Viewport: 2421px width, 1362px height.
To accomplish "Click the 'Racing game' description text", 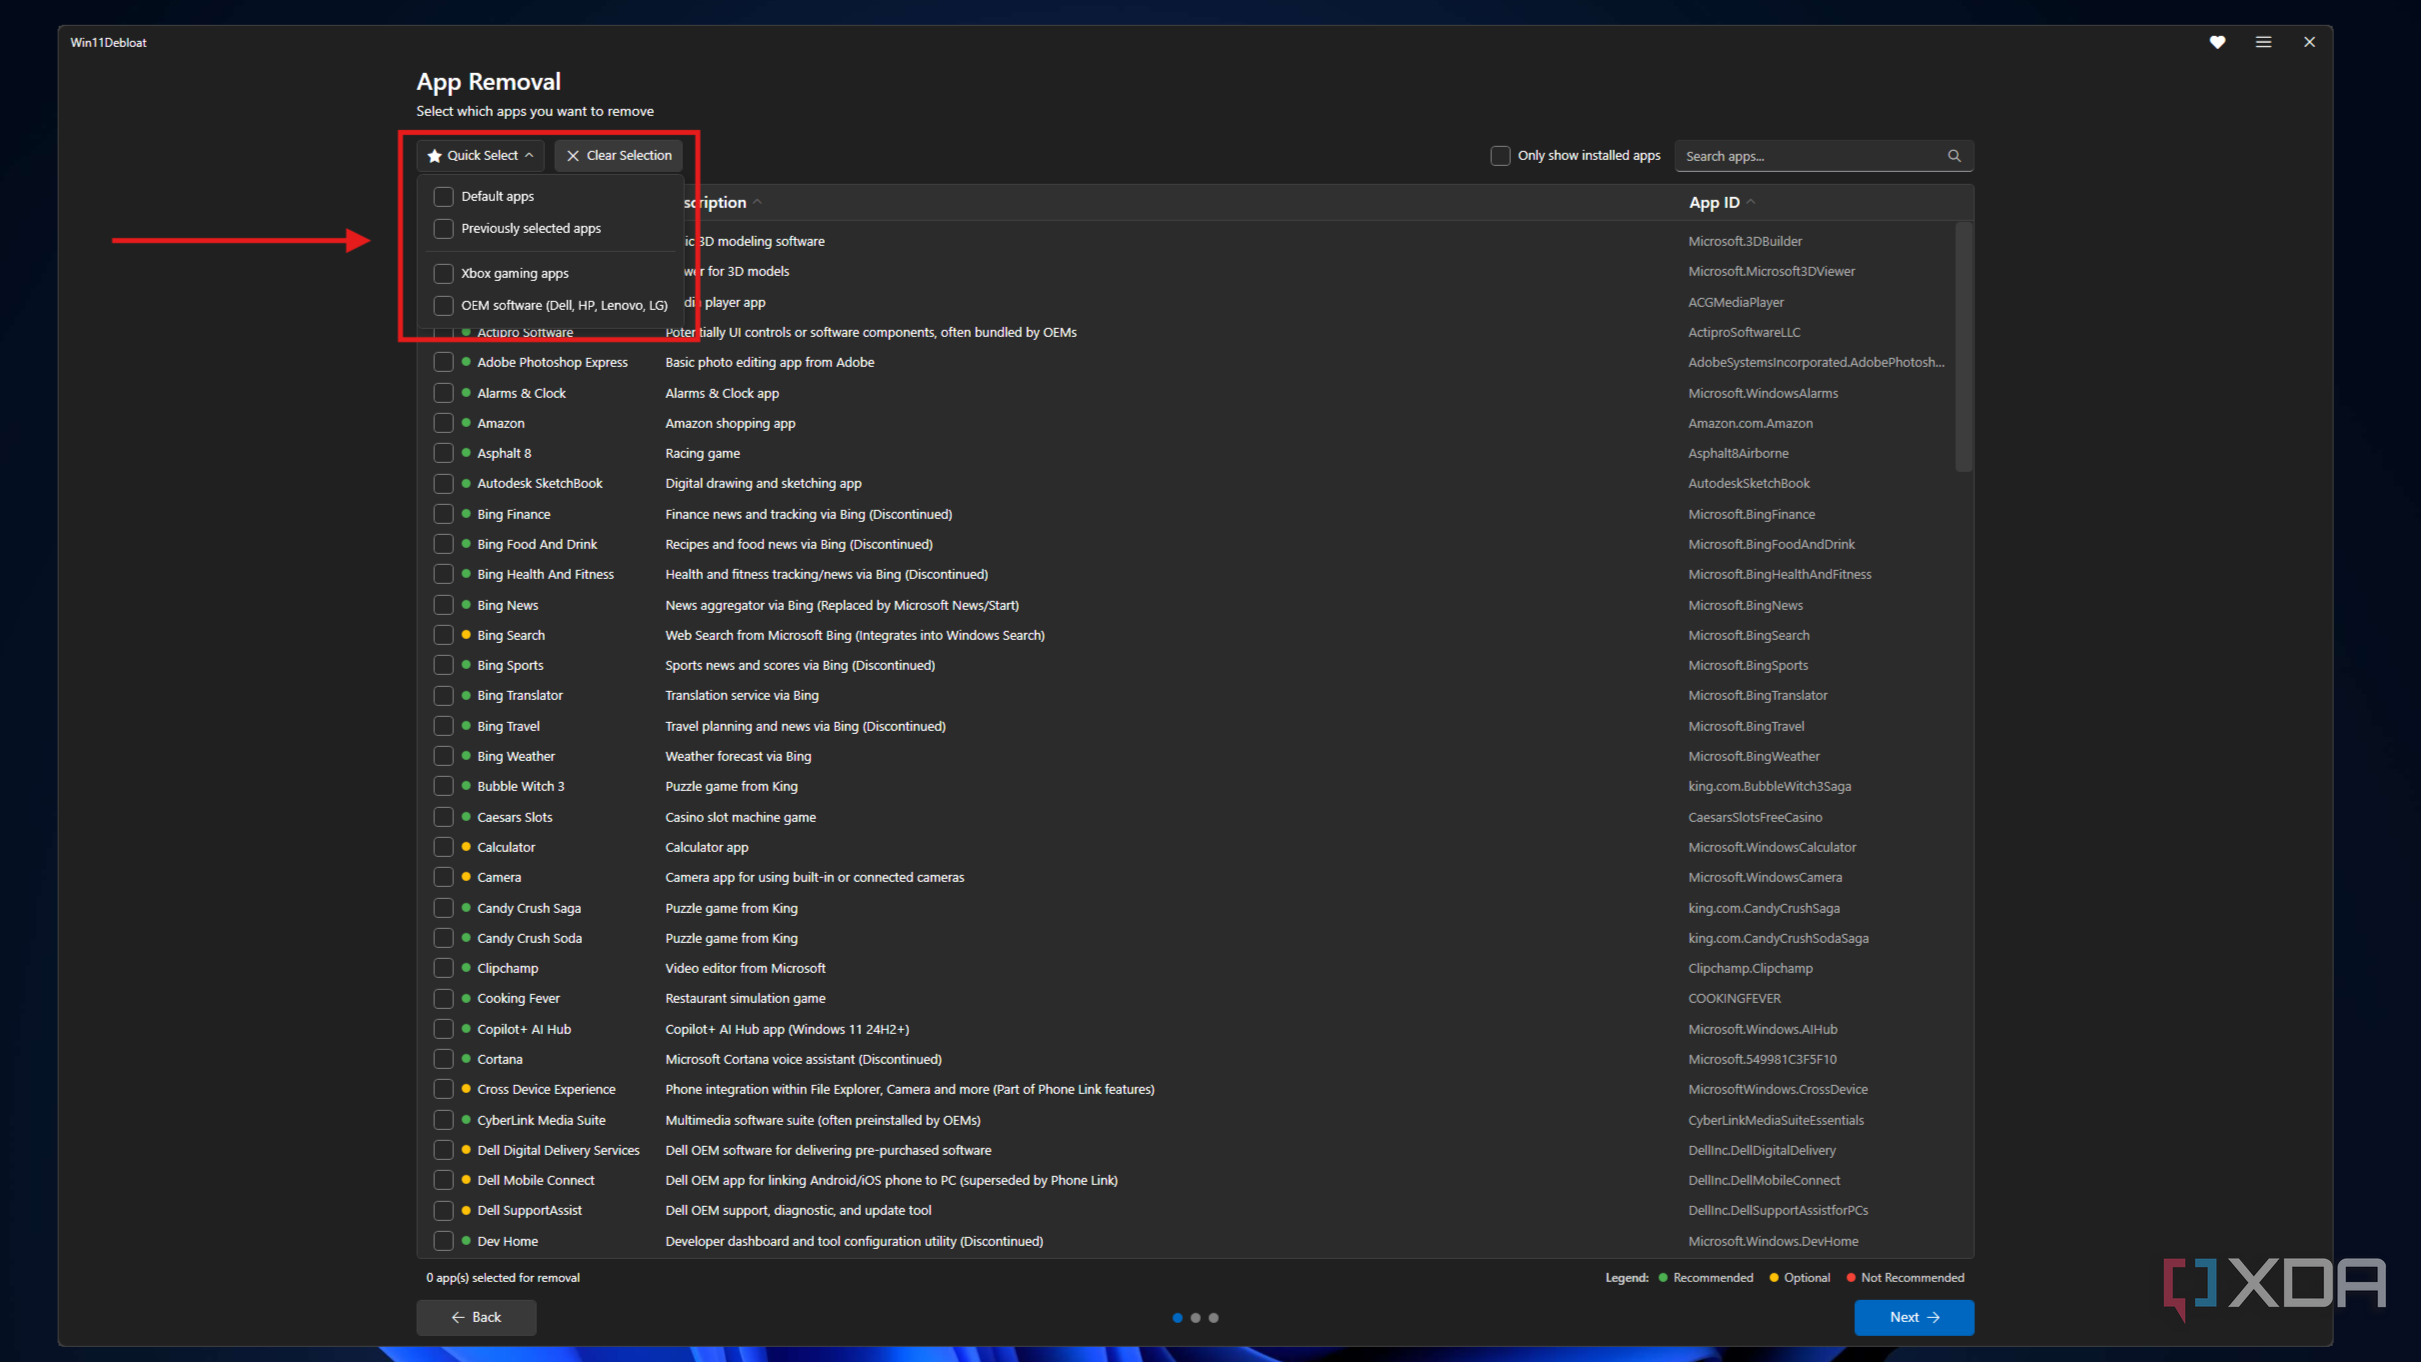I will (703, 453).
